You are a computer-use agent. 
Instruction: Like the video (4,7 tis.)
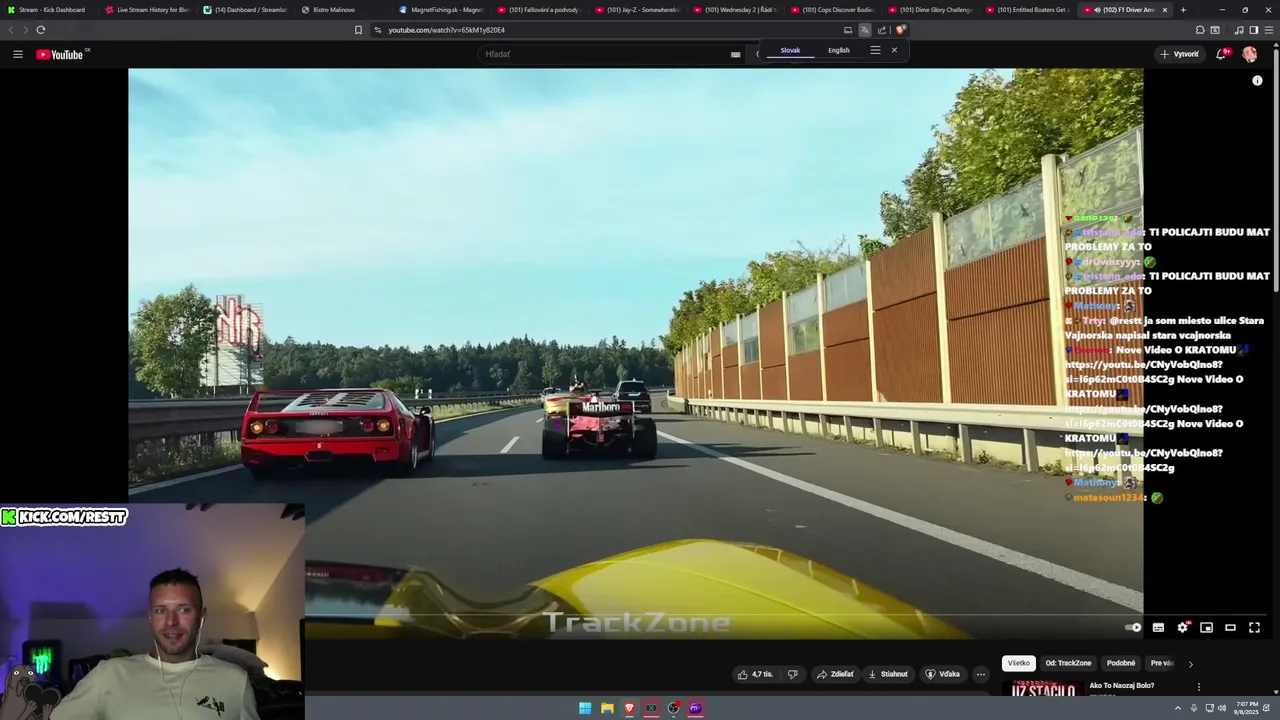[755, 674]
